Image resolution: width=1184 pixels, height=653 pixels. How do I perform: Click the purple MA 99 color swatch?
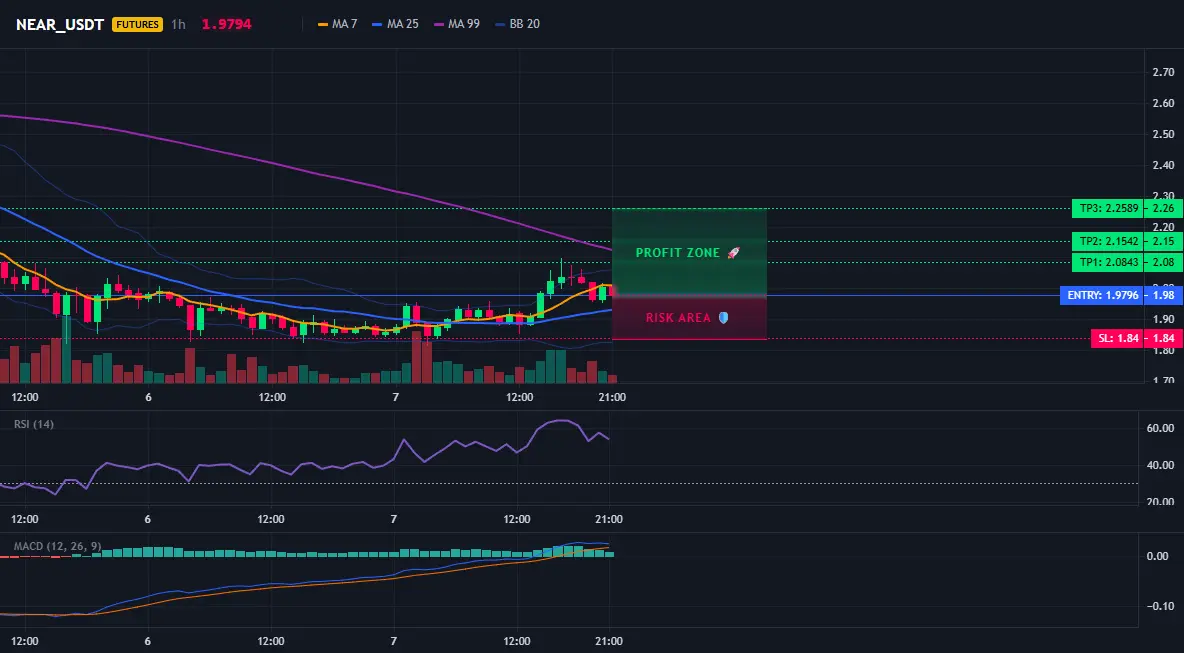click(x=439, y=24)
